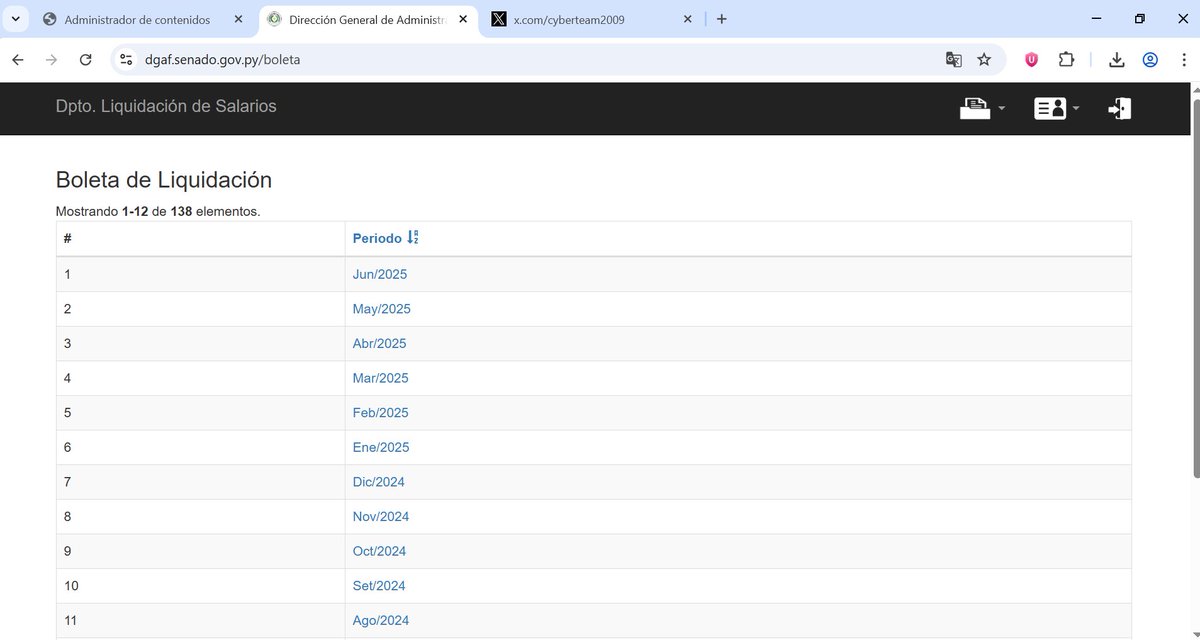Bookmark this page with the star icon

point(984,60)
